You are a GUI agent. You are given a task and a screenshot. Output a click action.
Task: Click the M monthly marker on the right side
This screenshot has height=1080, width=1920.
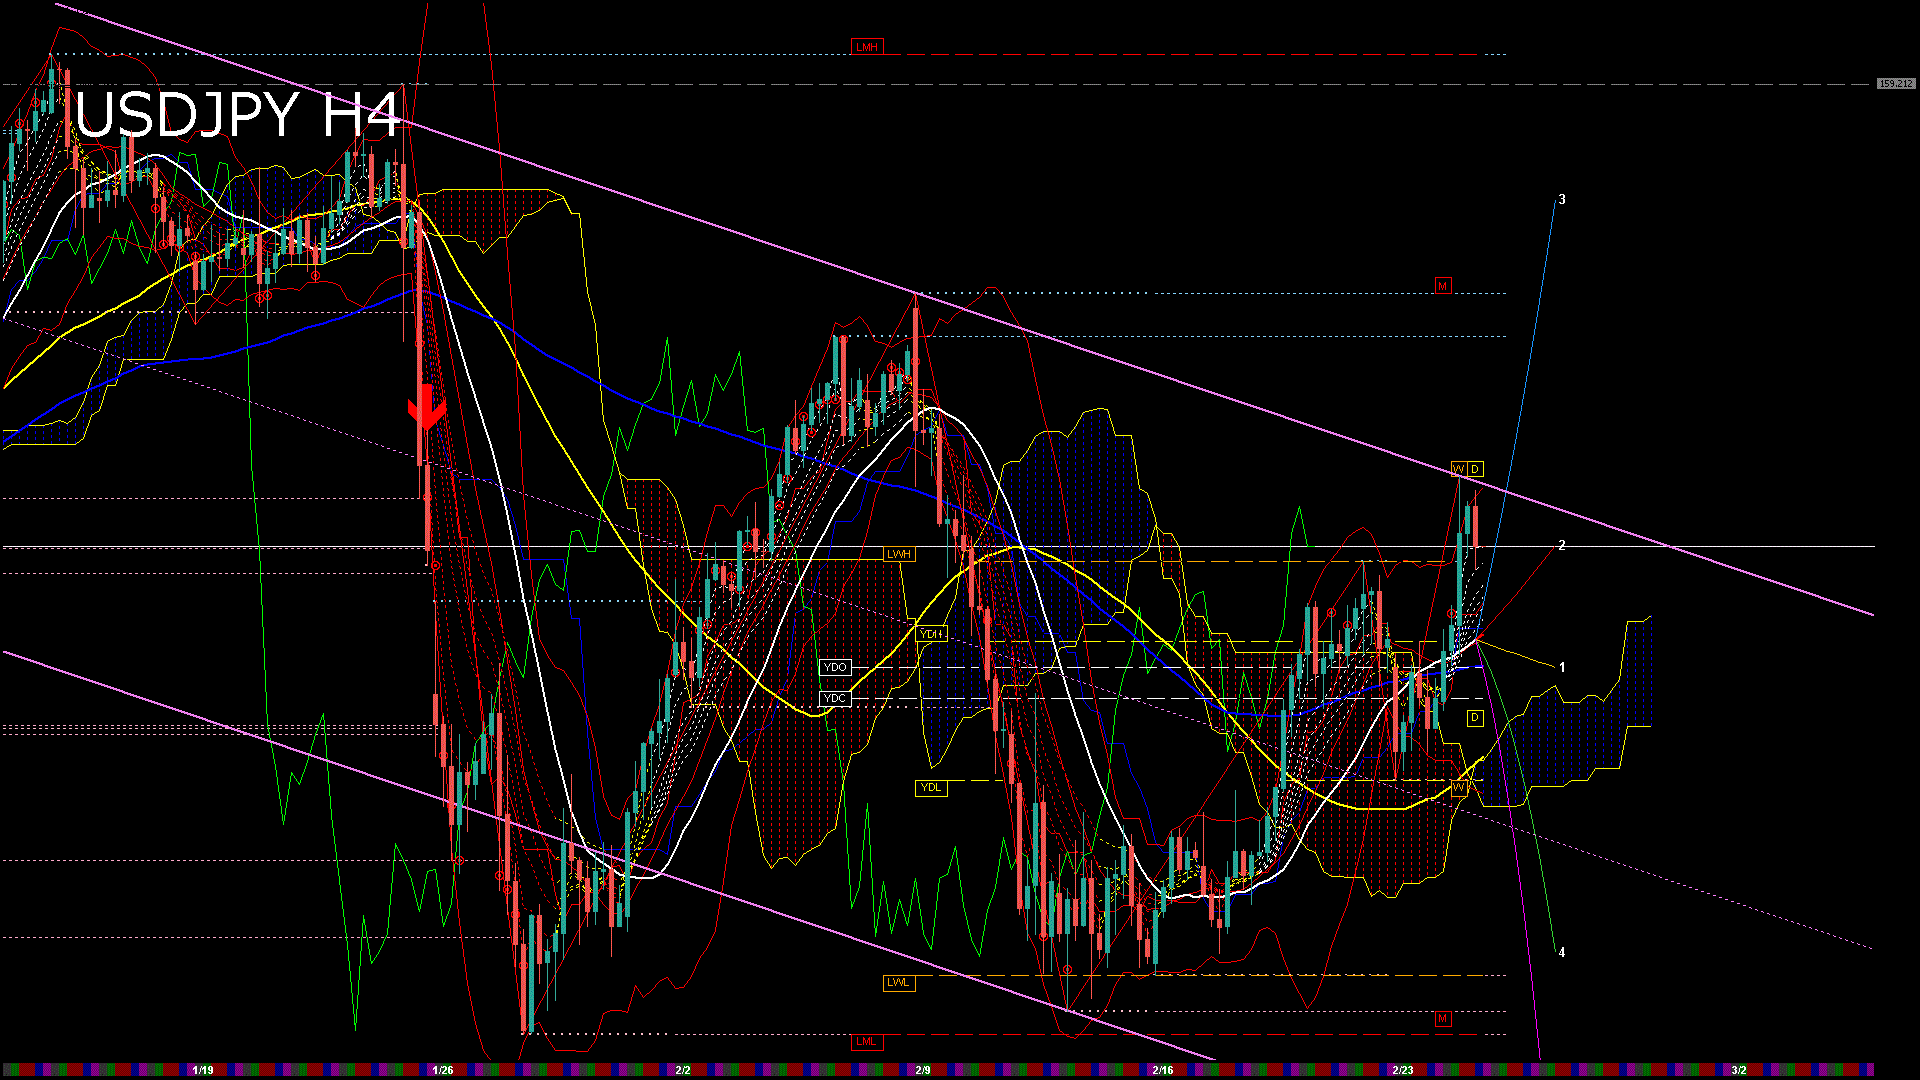[x=1441, y=286]
